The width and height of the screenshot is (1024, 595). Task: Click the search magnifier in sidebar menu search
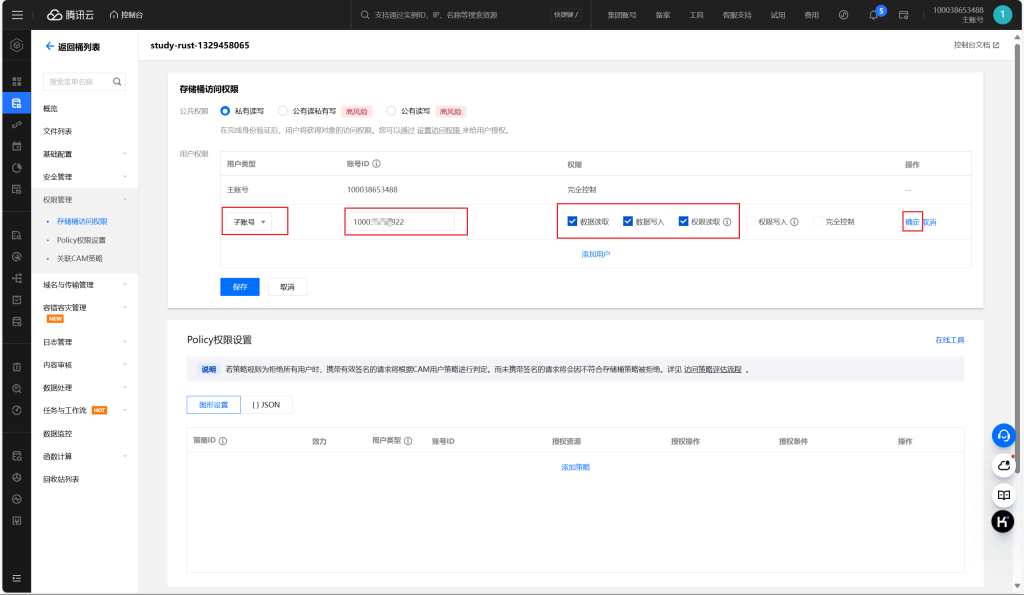(117, 81)
